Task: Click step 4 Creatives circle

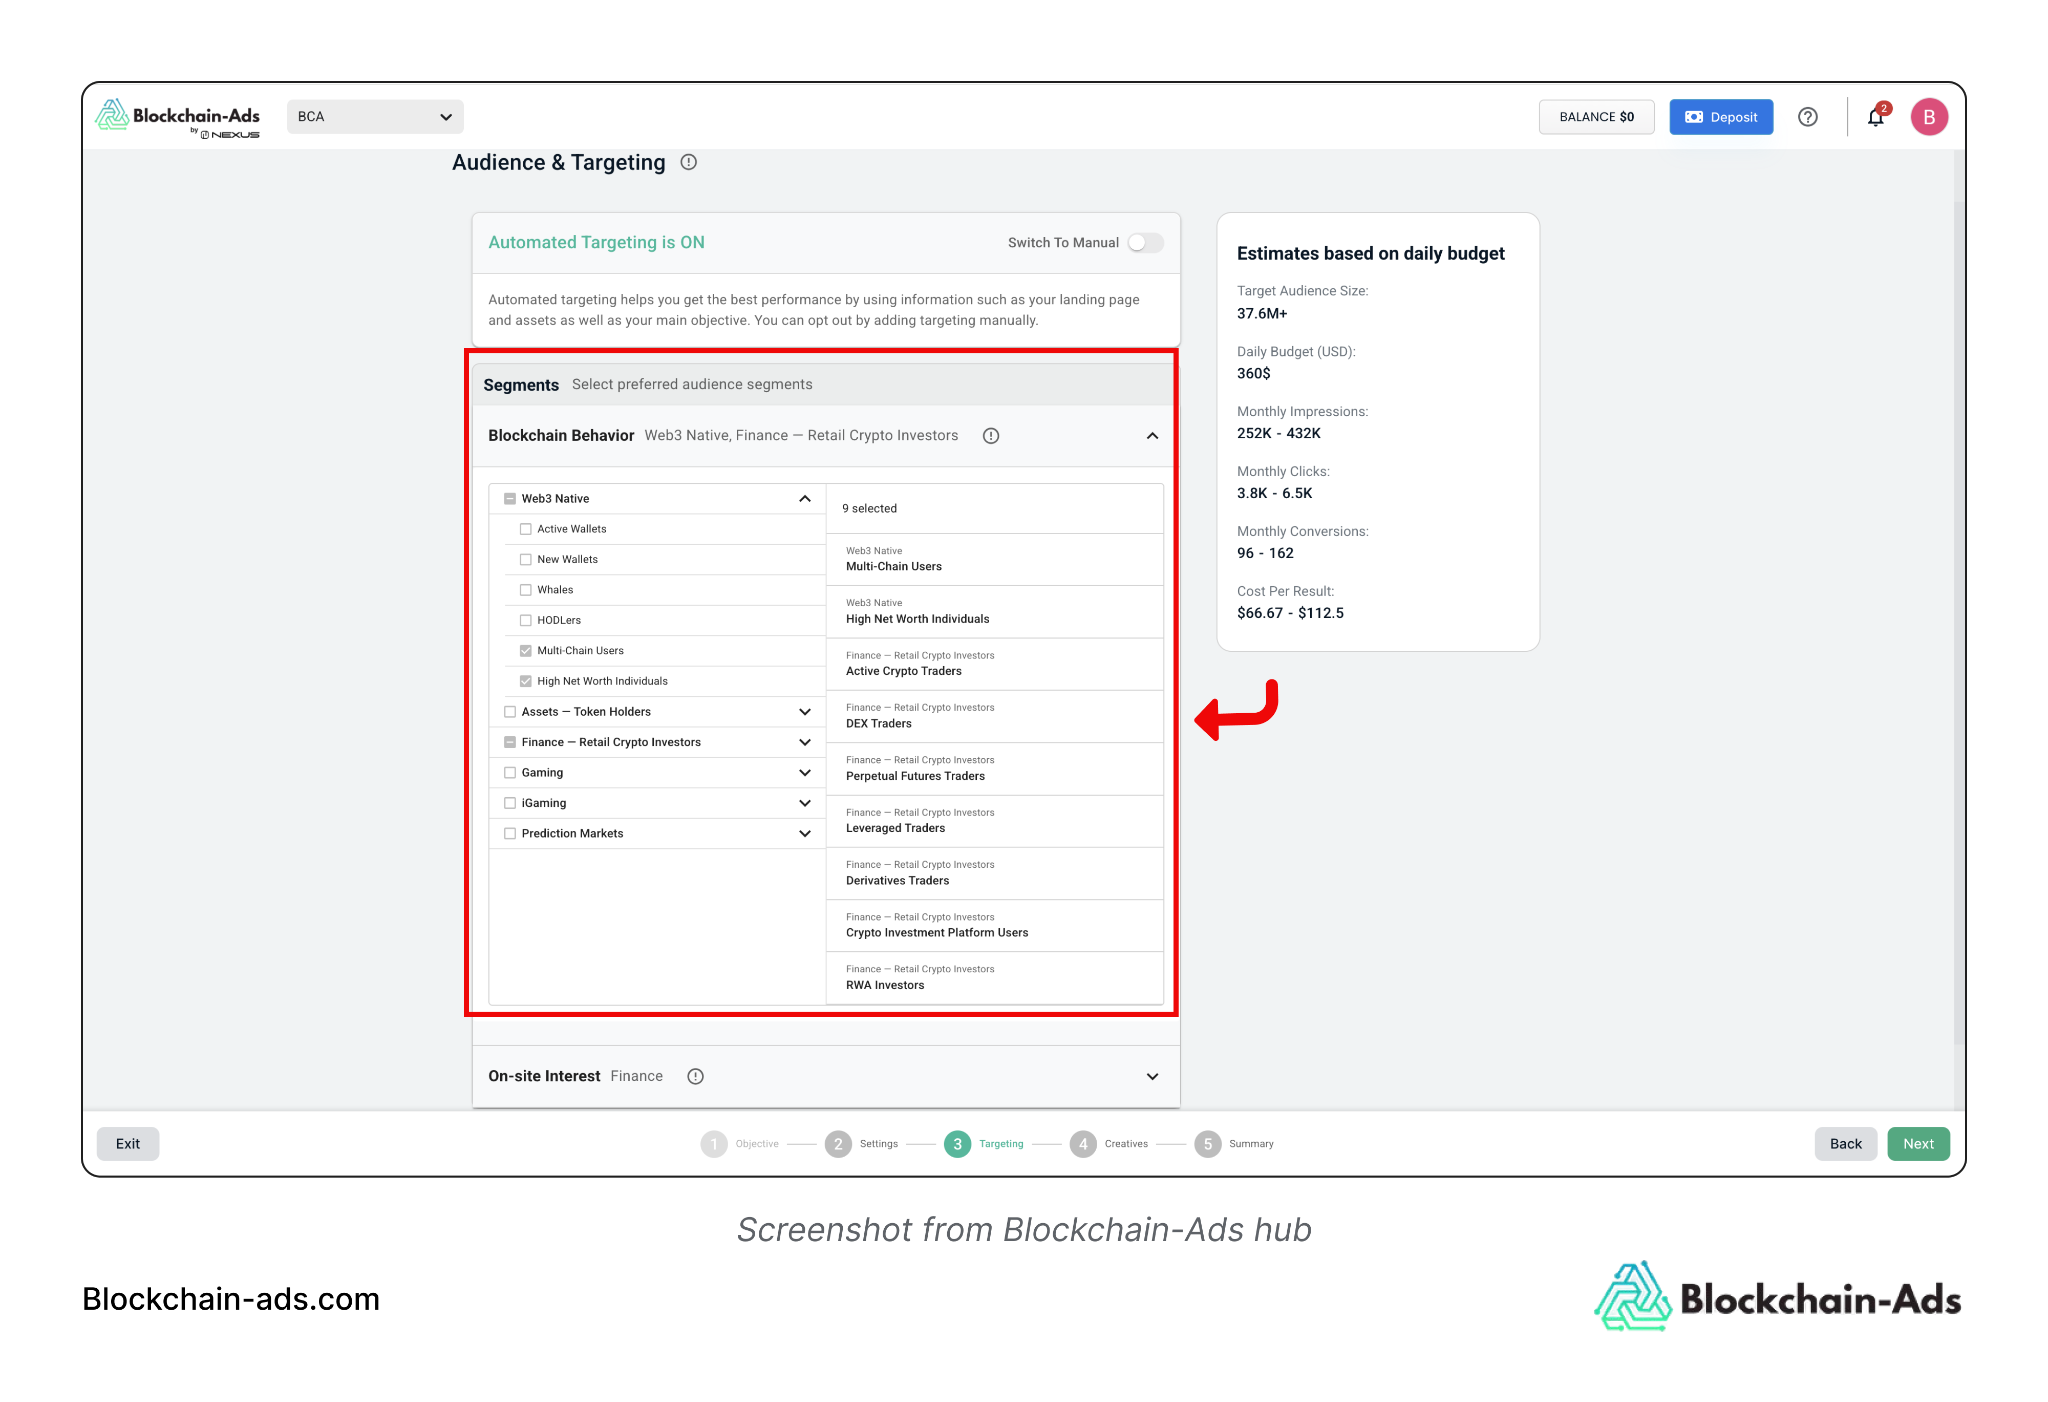Action: [1083, 1144]
